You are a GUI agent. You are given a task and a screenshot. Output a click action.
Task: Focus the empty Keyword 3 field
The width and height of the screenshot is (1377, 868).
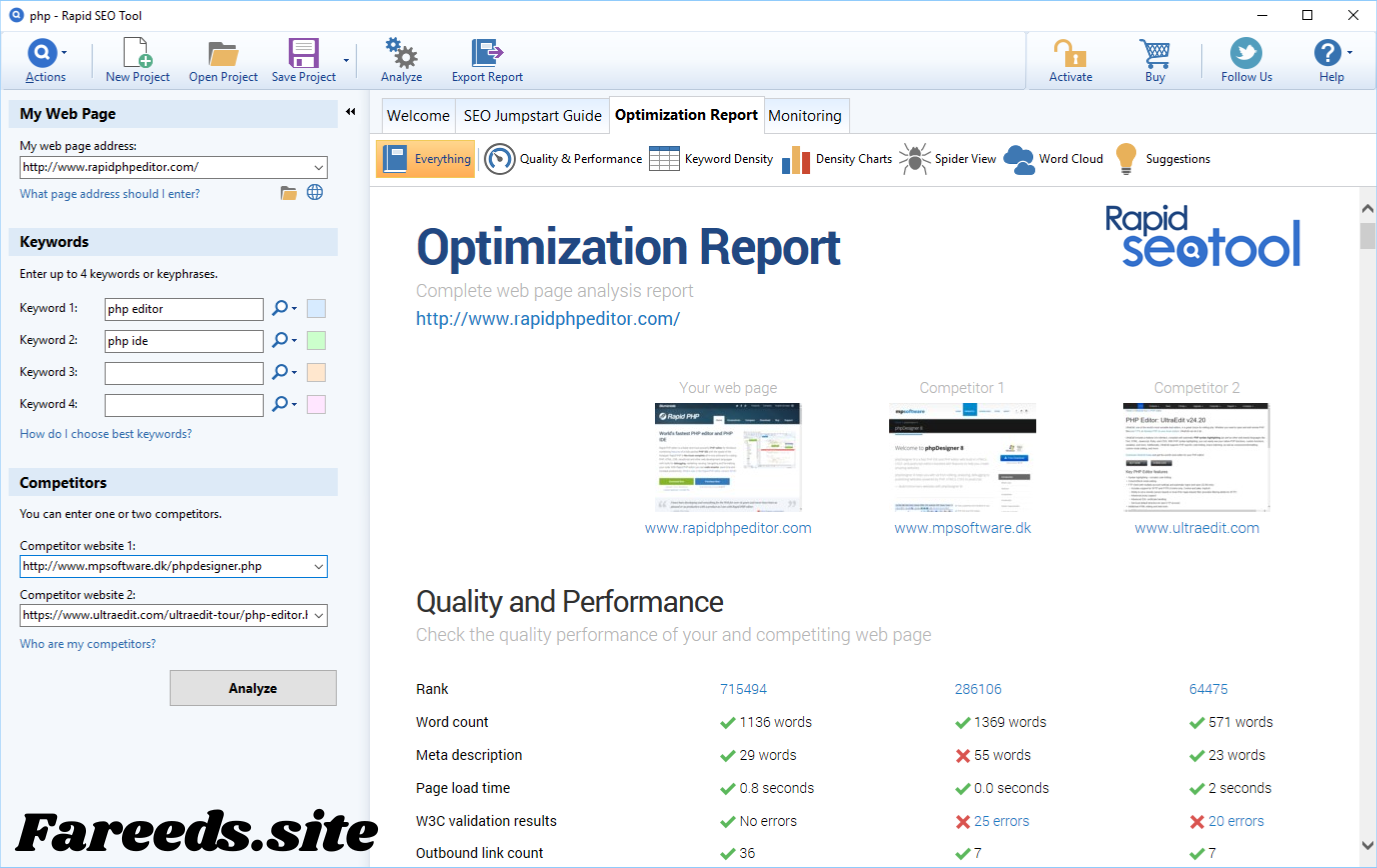(184, 373)
